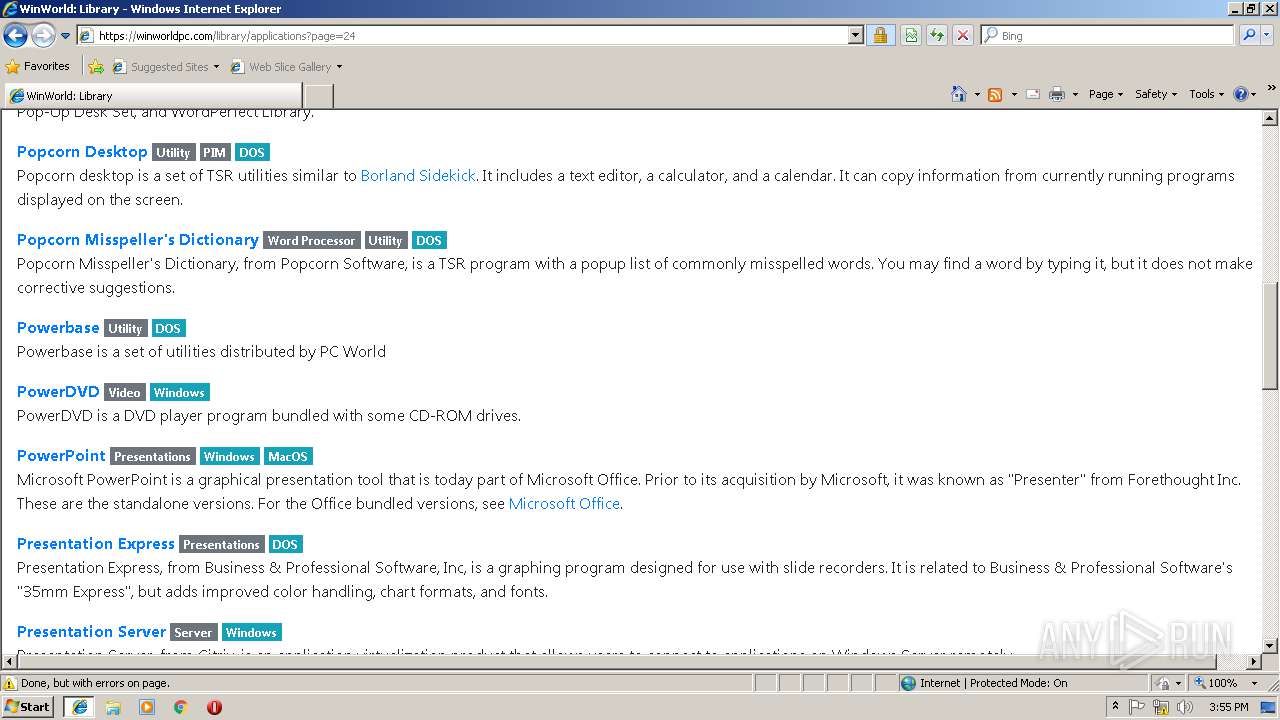Open Popcorn Misspeller's Dictionary link
Viewport: 1280px width, 720px height.
[138, 240]
